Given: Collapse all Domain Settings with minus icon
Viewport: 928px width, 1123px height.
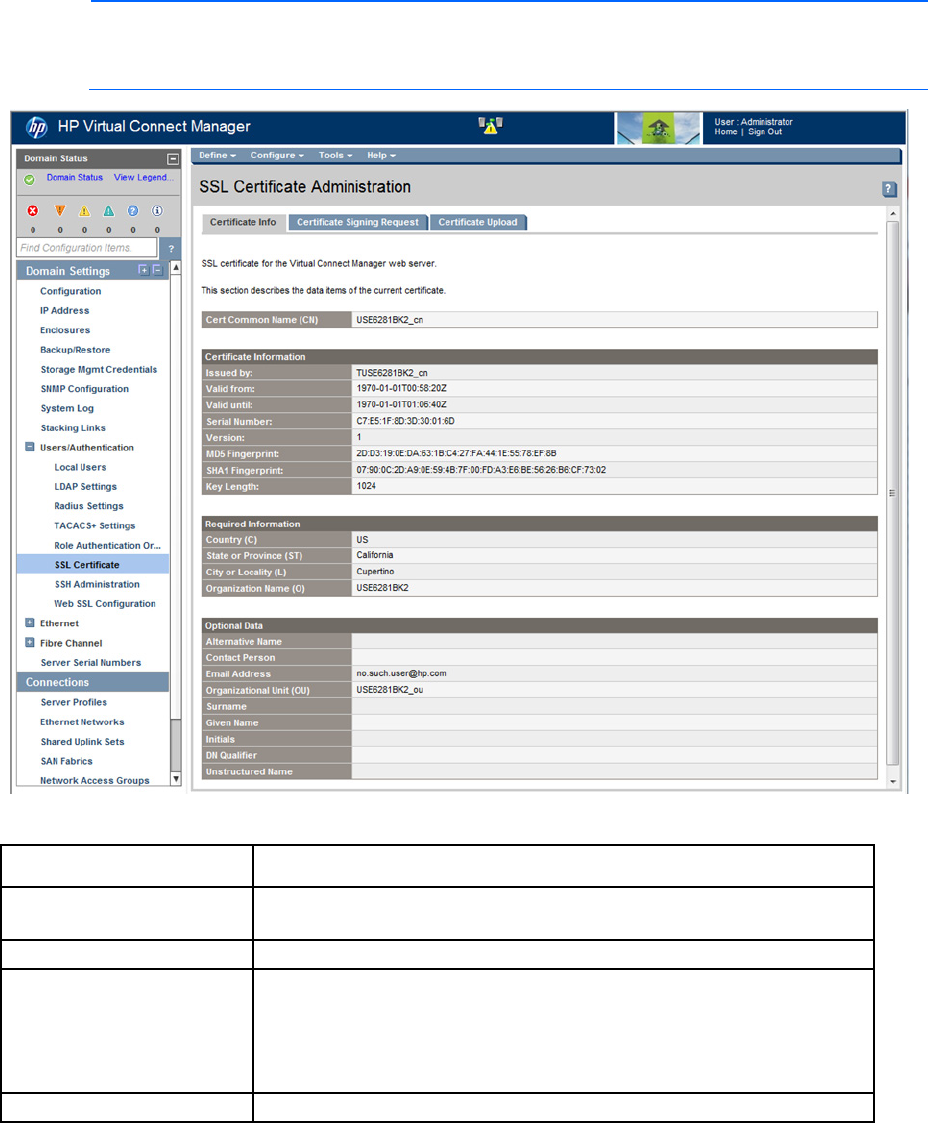Looking at the screenshot, I should 158,270.
